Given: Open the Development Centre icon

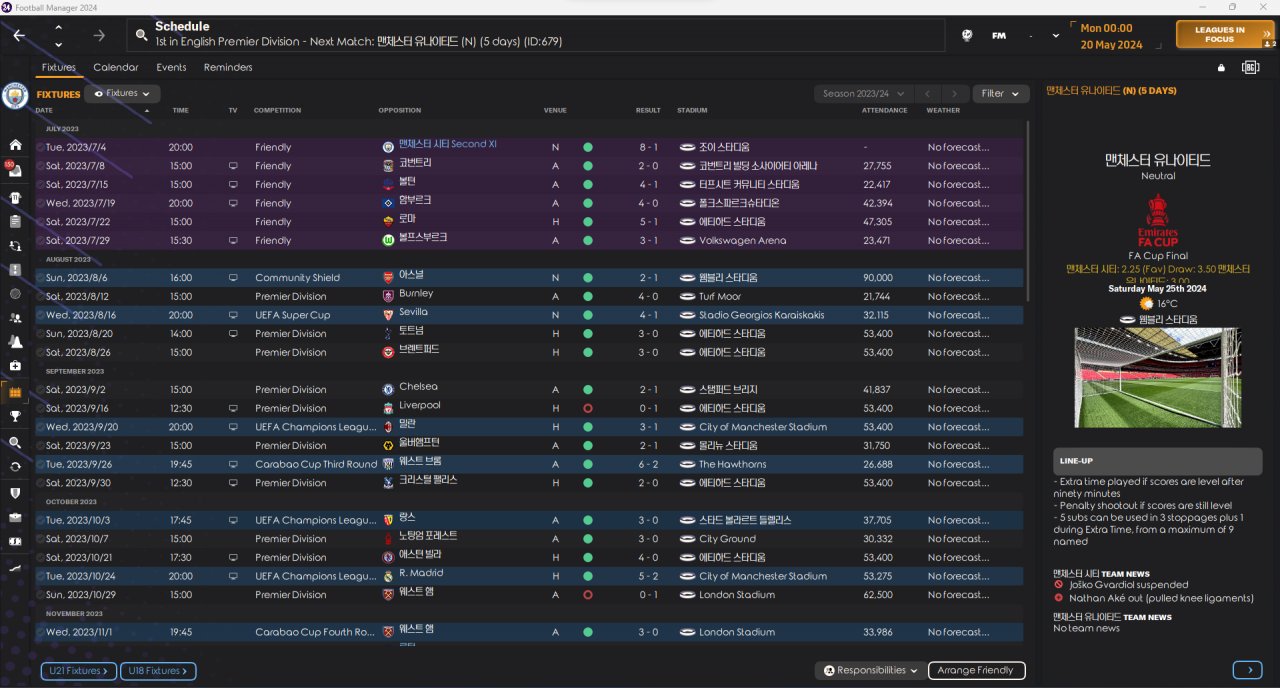Looking at the screenshot, I should click(15, 568).
